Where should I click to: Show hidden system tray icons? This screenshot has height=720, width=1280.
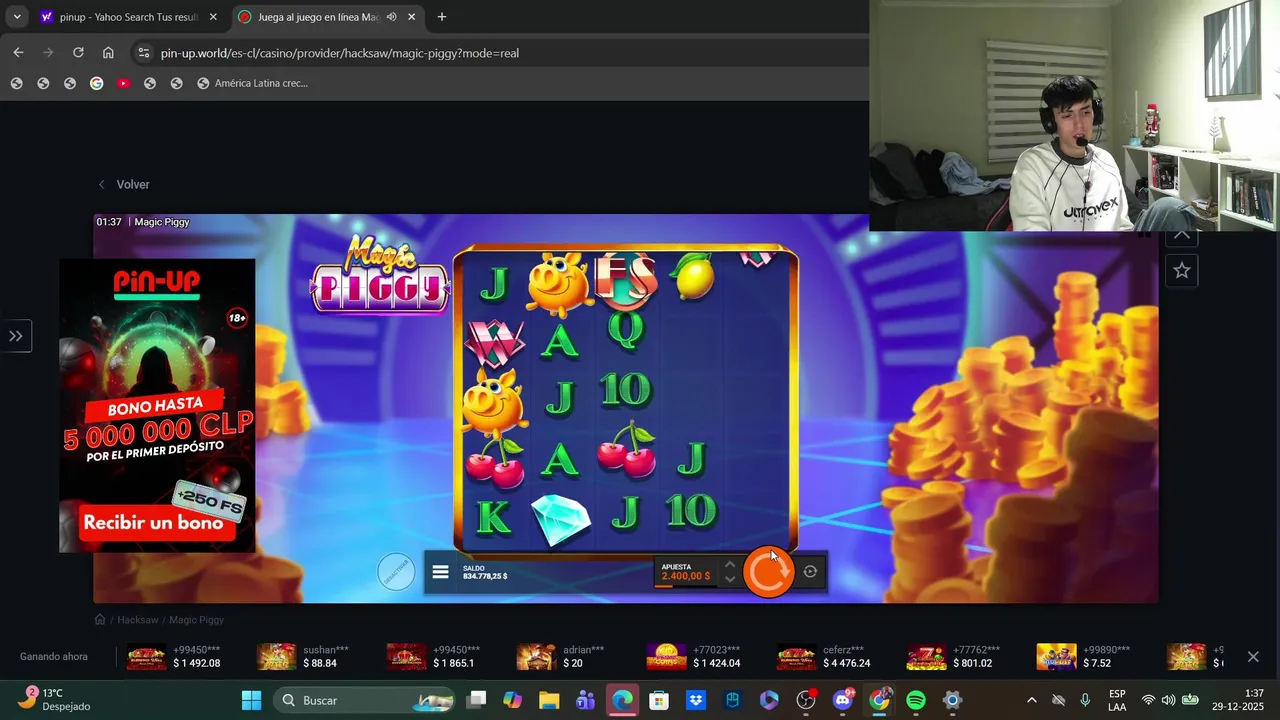pos(1031,700)
